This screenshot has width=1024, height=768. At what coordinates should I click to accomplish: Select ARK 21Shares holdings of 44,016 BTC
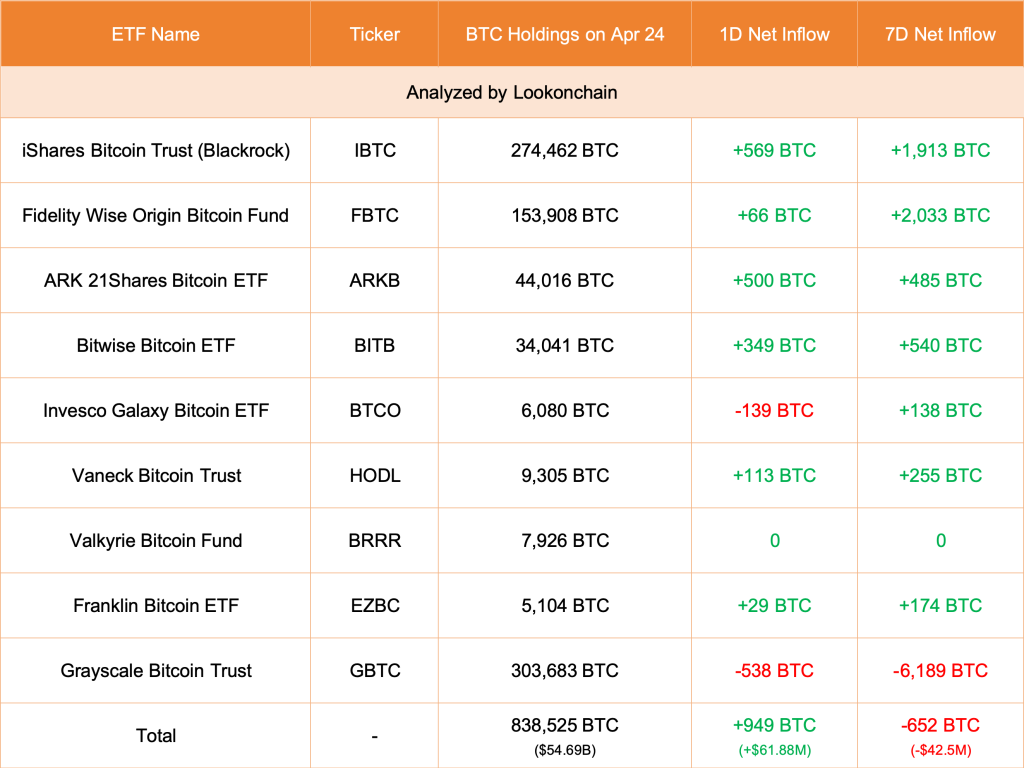(x=565, y=280)
